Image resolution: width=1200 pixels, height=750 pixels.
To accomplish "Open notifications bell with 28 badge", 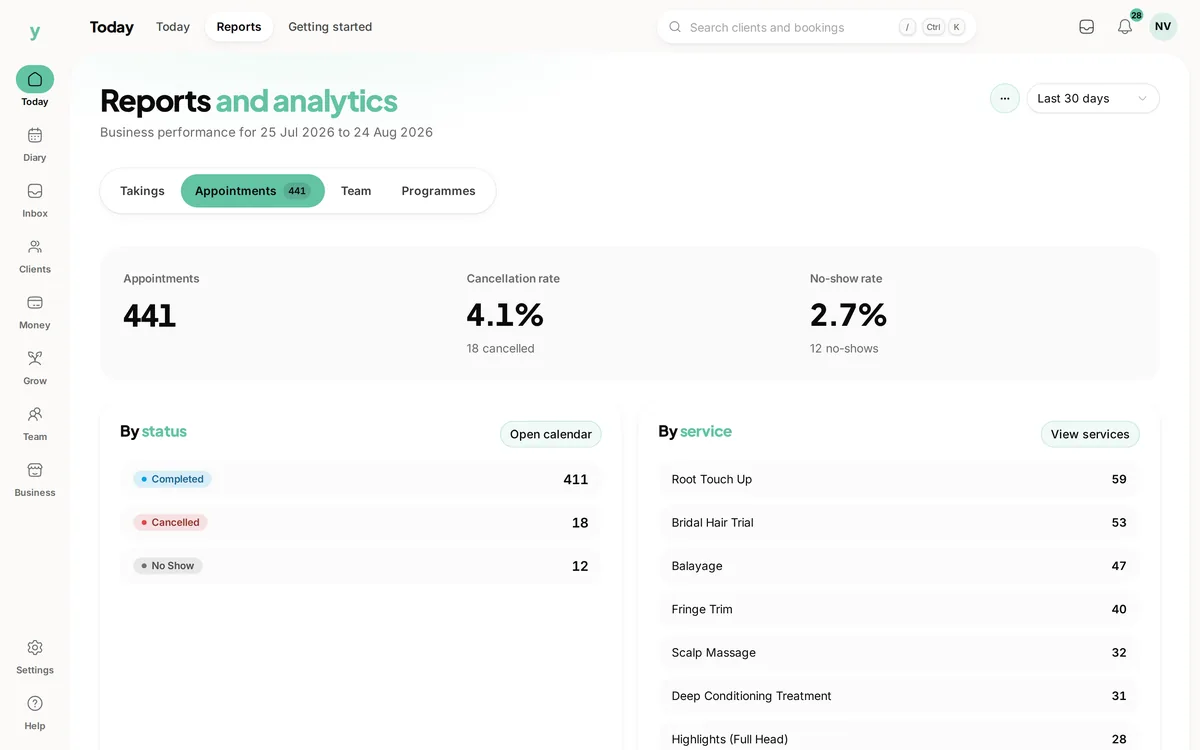I will [x=1125, y=27].
